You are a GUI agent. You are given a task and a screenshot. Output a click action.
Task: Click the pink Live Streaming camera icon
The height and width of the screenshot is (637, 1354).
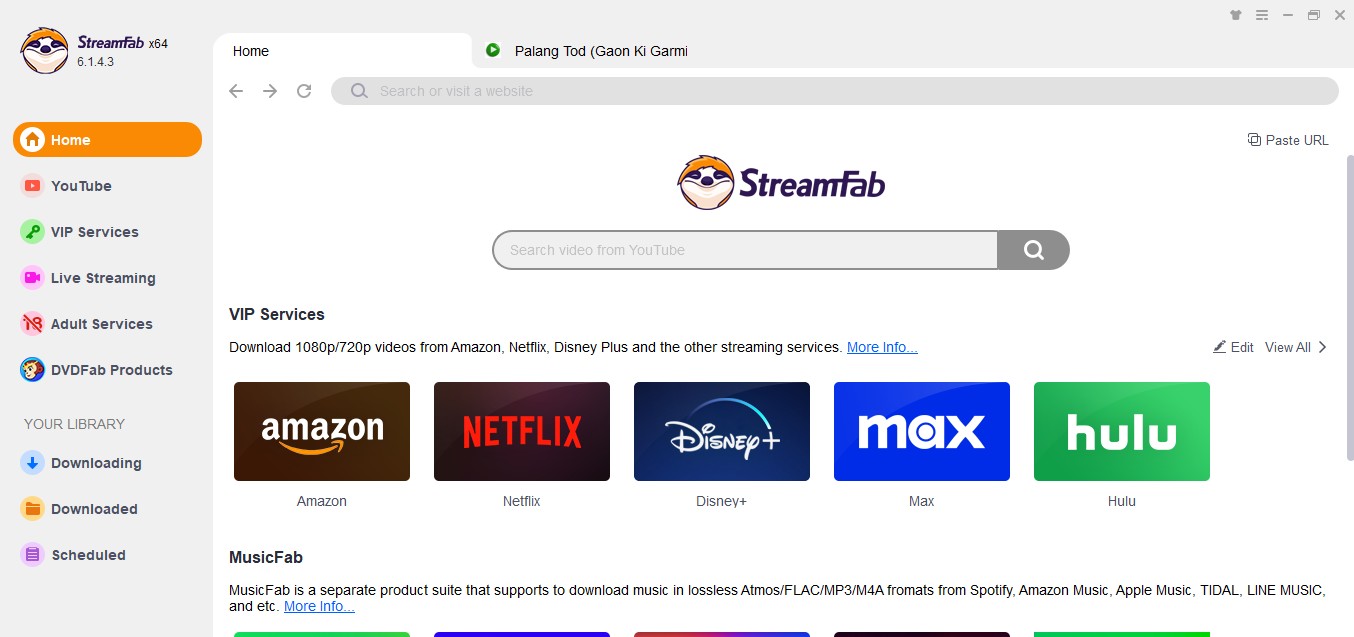point(33,278)
